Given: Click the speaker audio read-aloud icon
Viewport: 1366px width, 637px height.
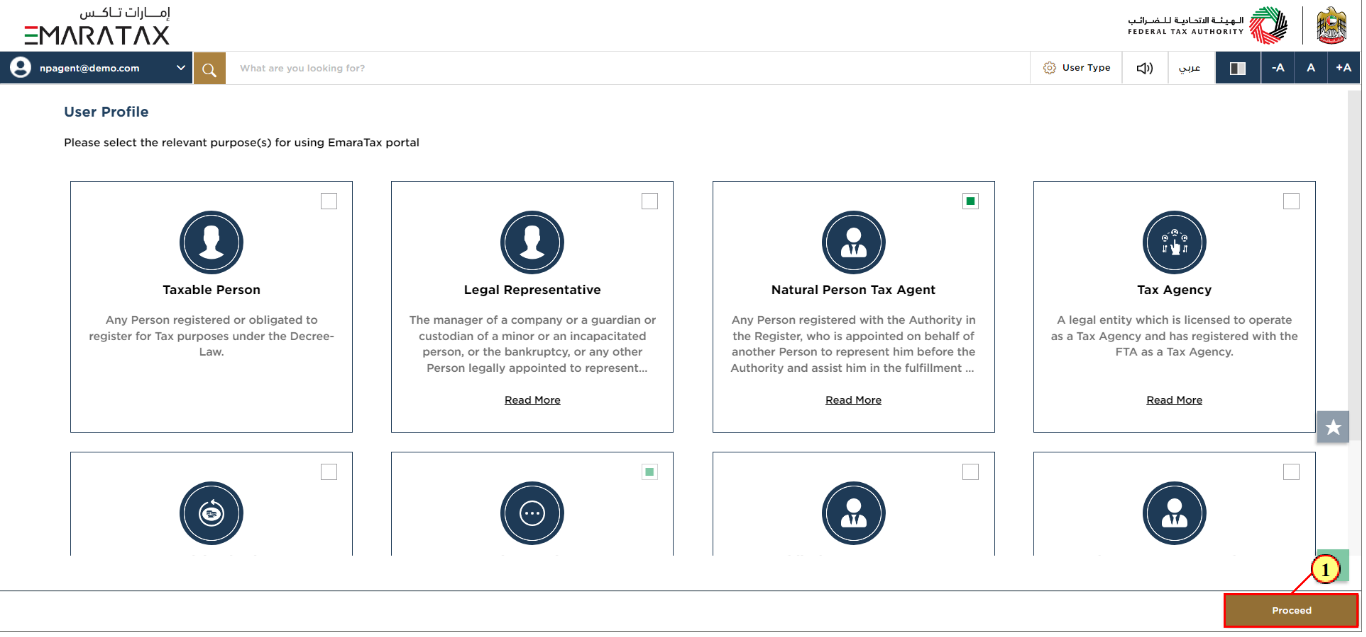Looking at the screenshot, I should pyautogui.click(x=1144, y=68).
